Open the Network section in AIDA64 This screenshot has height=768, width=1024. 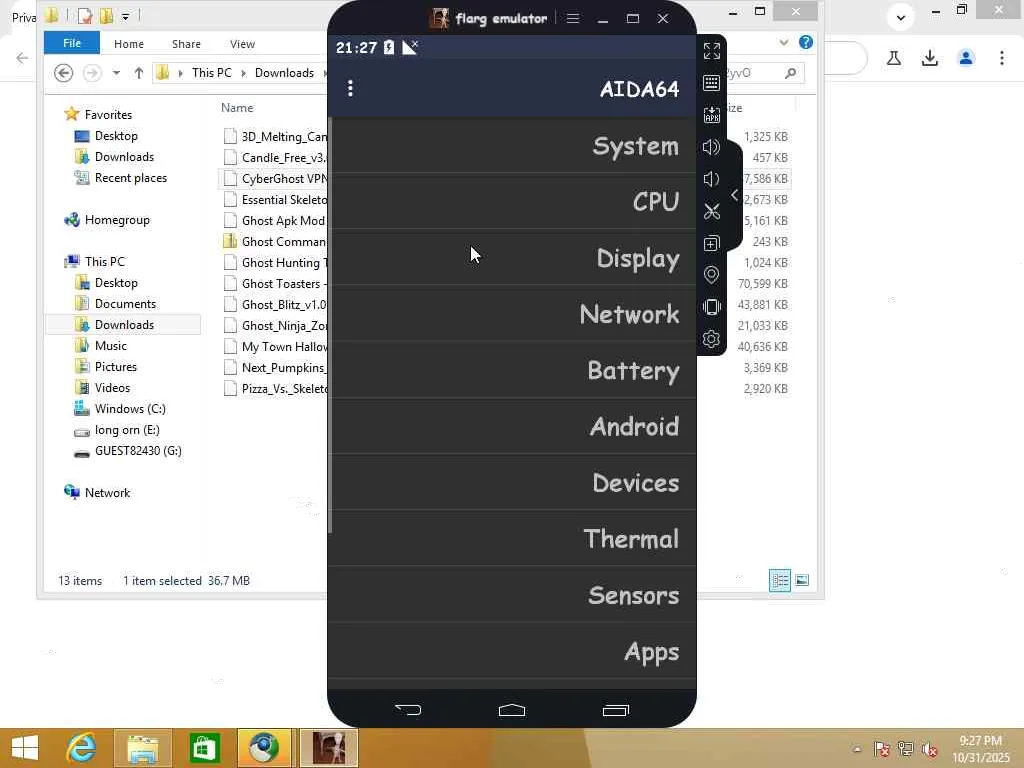pyautogui.click(x=513, y=313)
